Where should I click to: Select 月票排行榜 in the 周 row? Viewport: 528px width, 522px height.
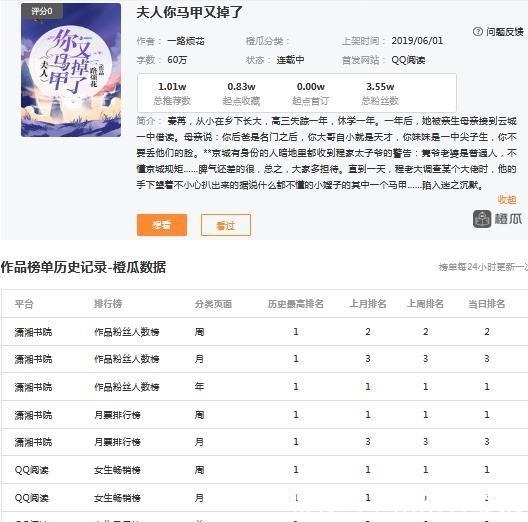[117, 415]
